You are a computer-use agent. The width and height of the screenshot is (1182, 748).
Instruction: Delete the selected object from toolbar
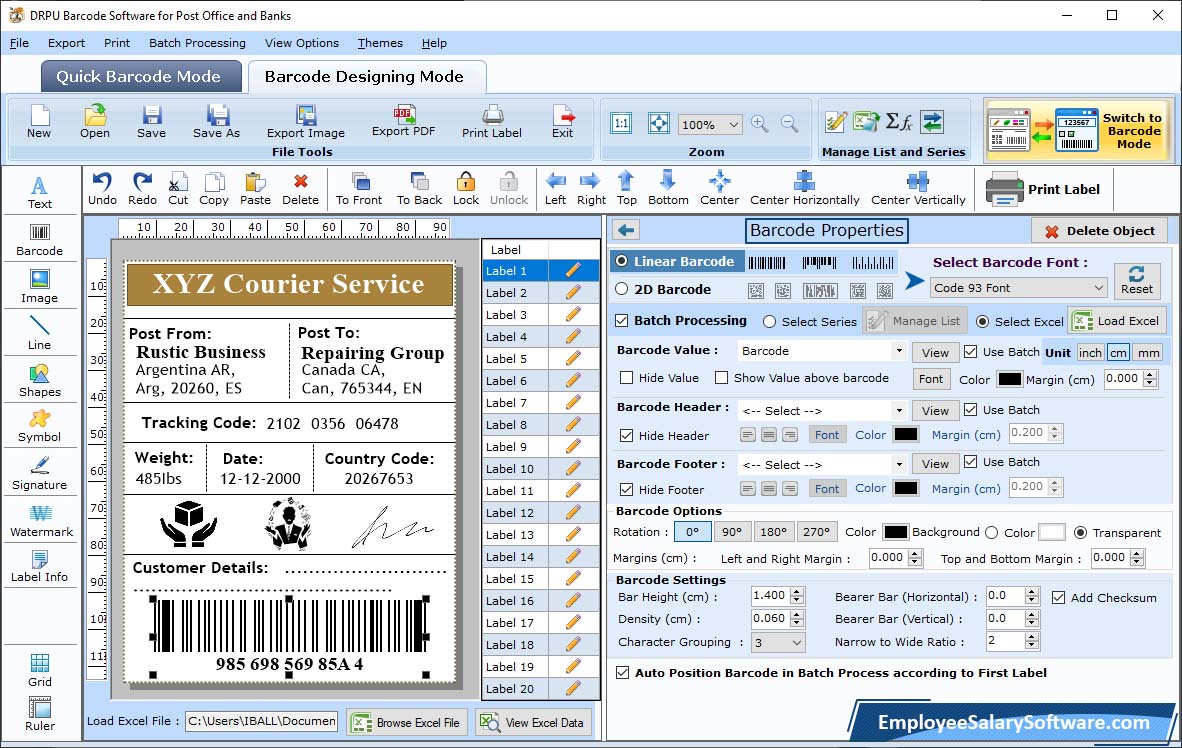300,189
